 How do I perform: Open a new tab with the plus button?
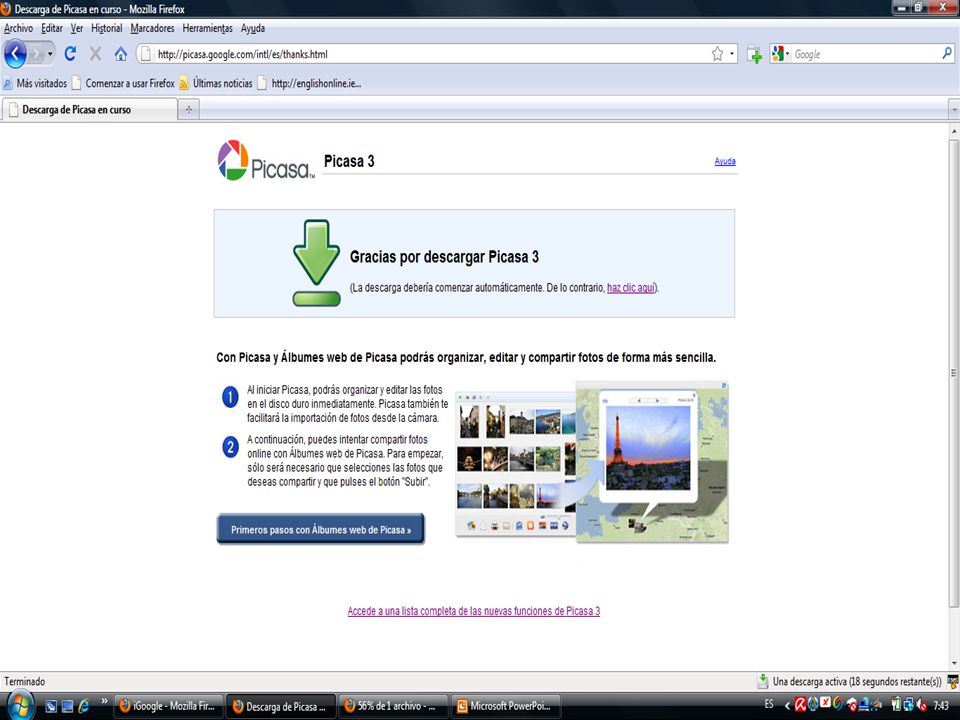189,110
